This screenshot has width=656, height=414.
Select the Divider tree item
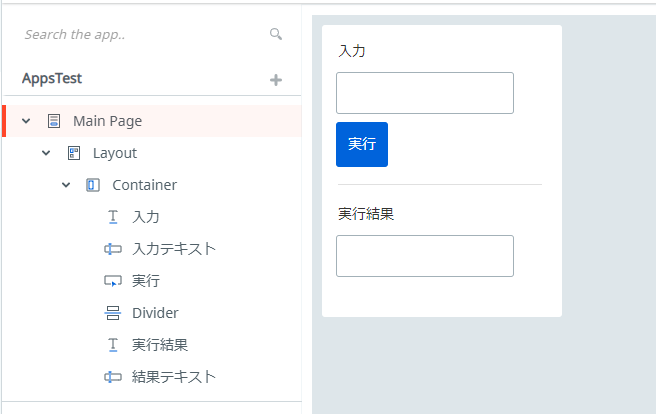point(155,313)
